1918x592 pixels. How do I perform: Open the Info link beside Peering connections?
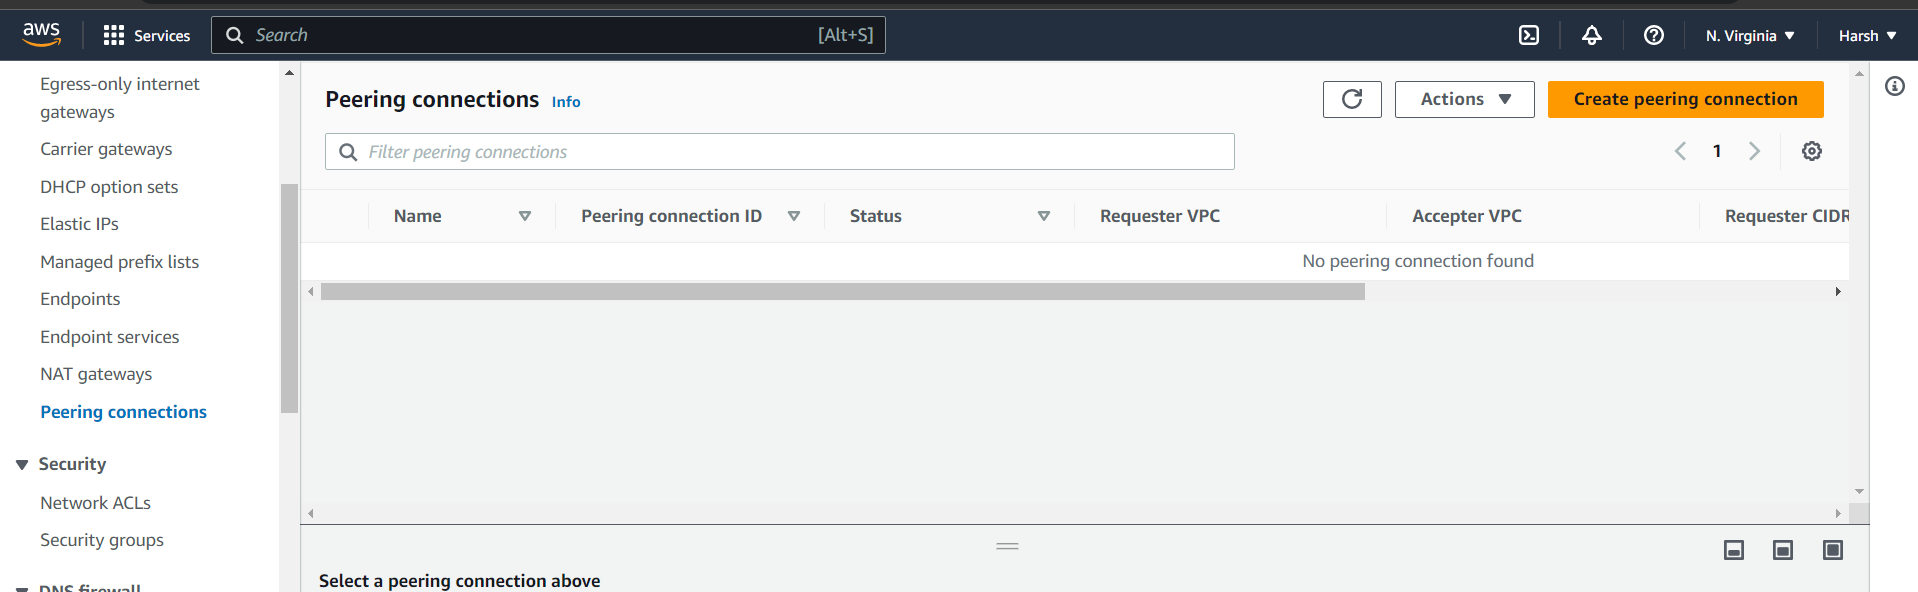565,101
